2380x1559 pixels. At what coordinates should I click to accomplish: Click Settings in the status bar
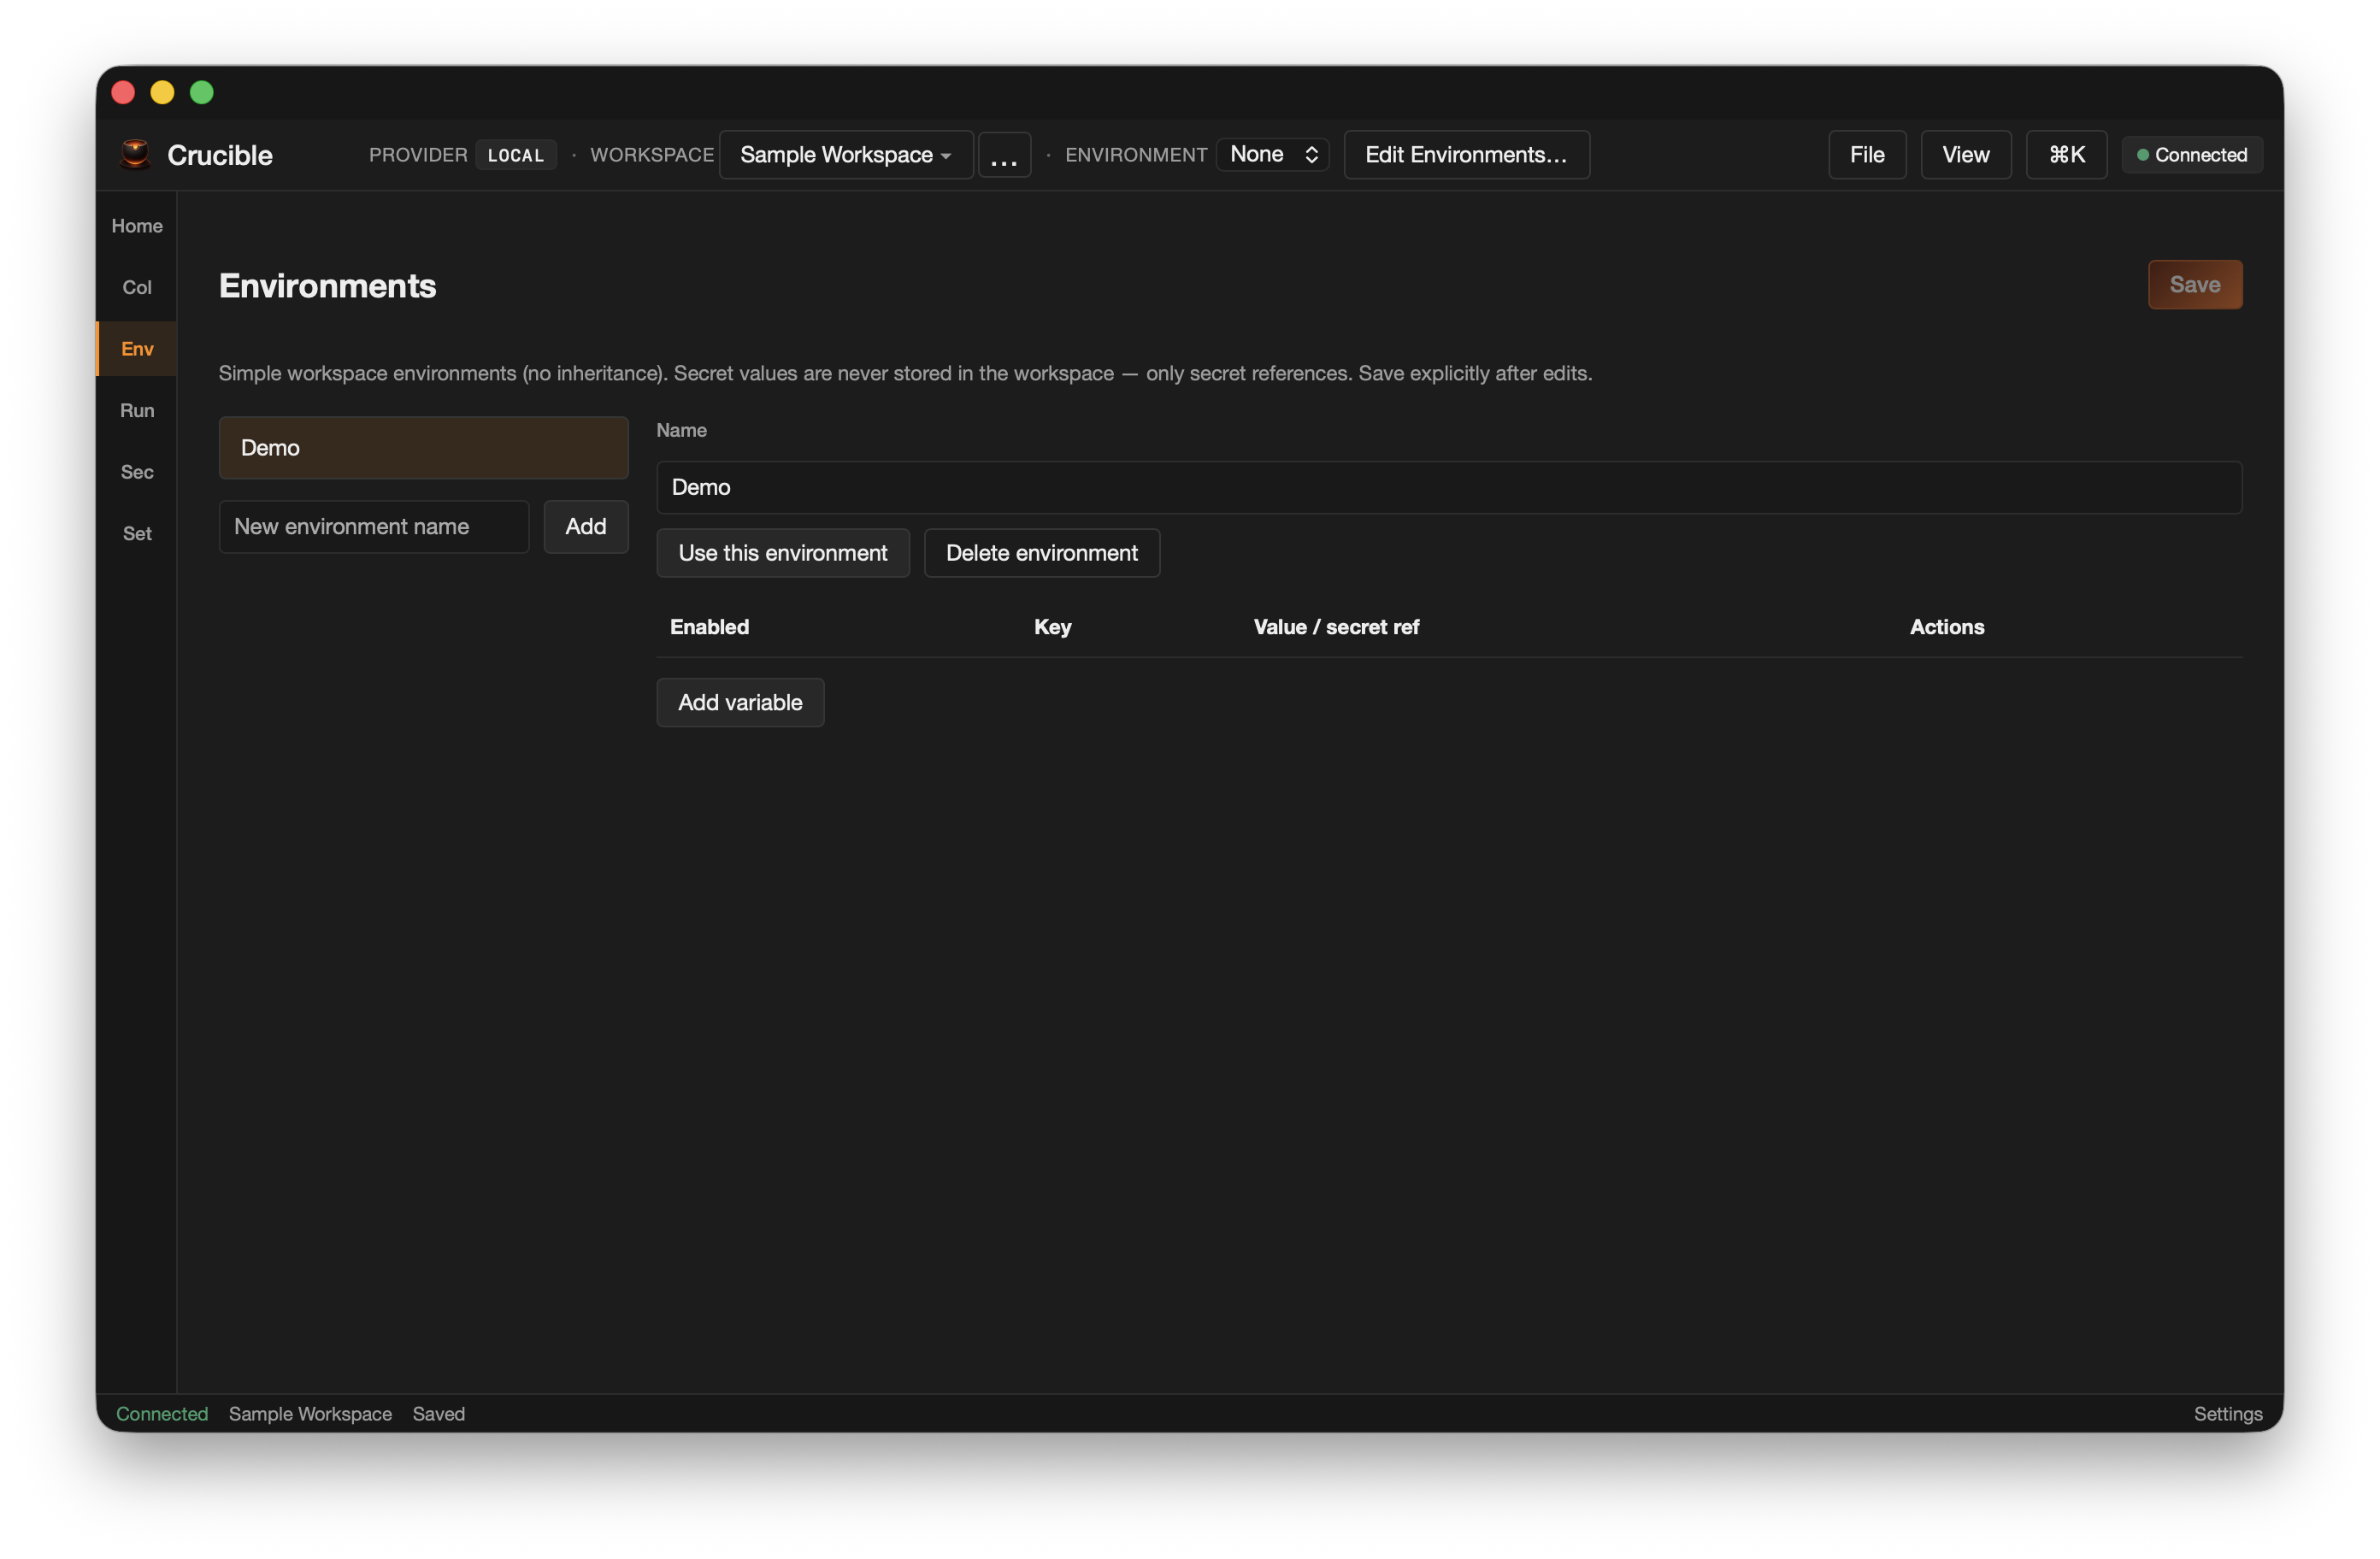(2227, 1413)
